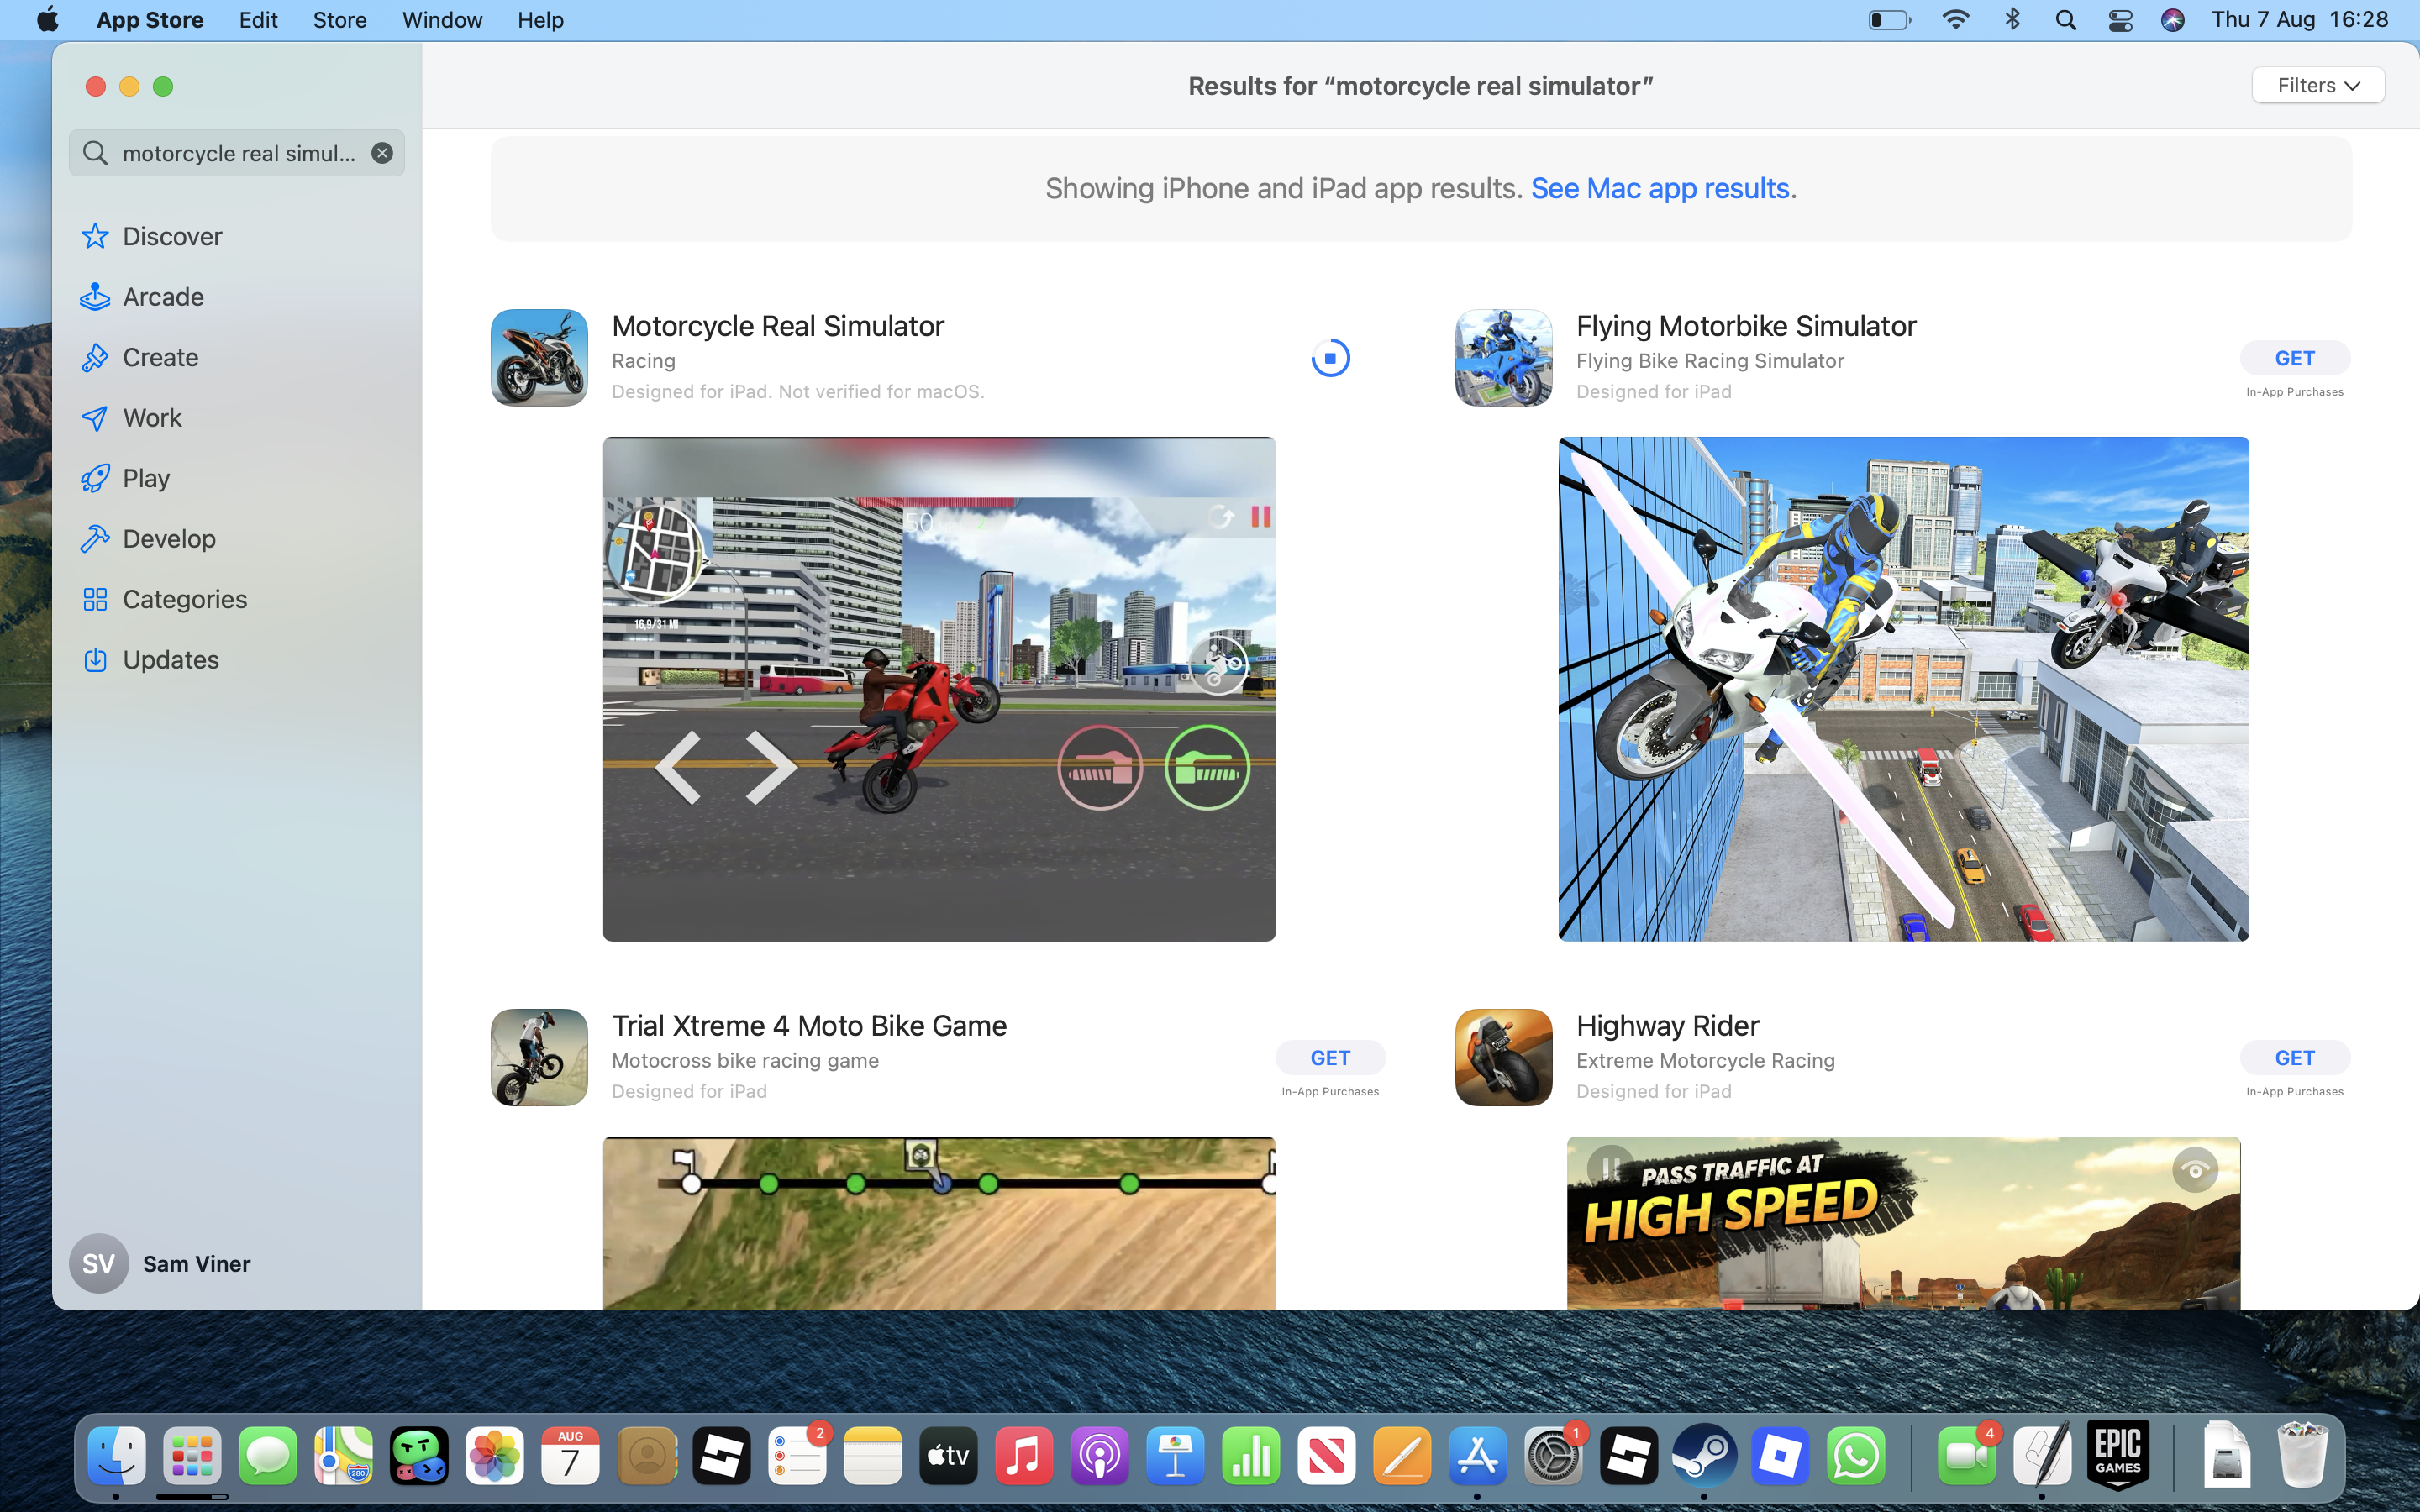2420x1512 pixels.
Task: Open Maps from the dock
Action: 343,1455
